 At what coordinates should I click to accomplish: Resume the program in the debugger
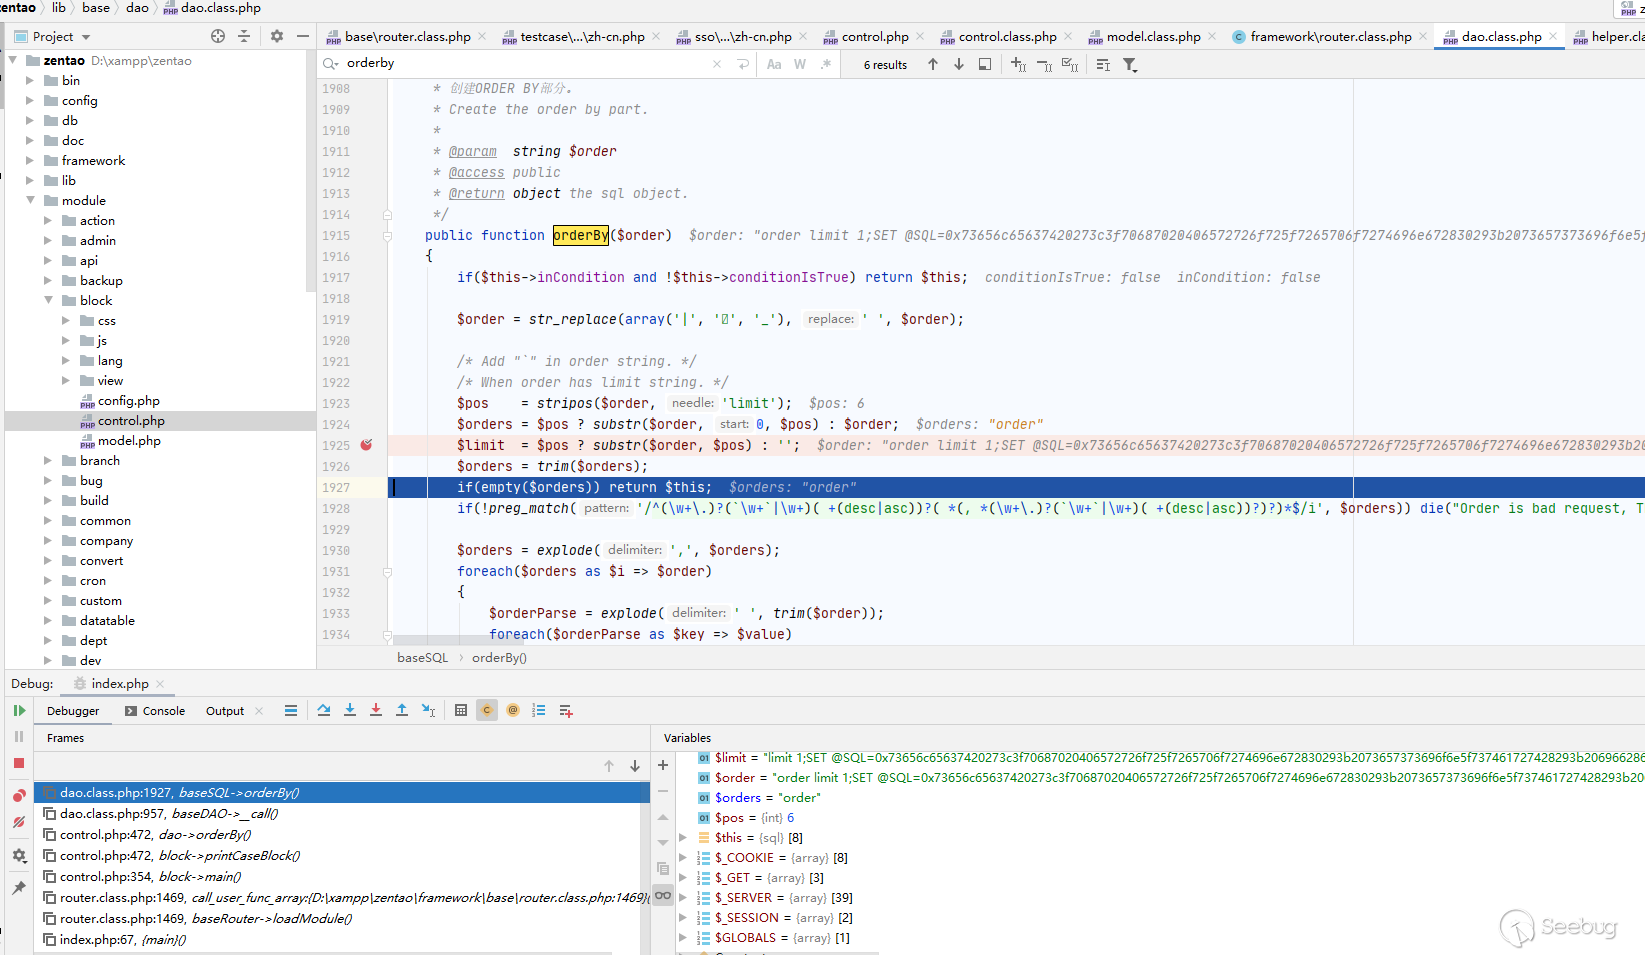(x=19, y=711)
